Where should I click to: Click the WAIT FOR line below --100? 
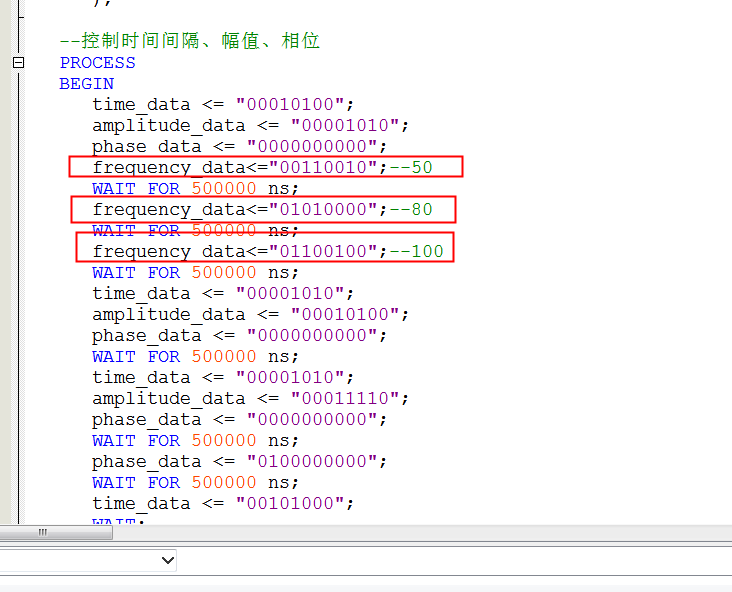coord(195,273)
